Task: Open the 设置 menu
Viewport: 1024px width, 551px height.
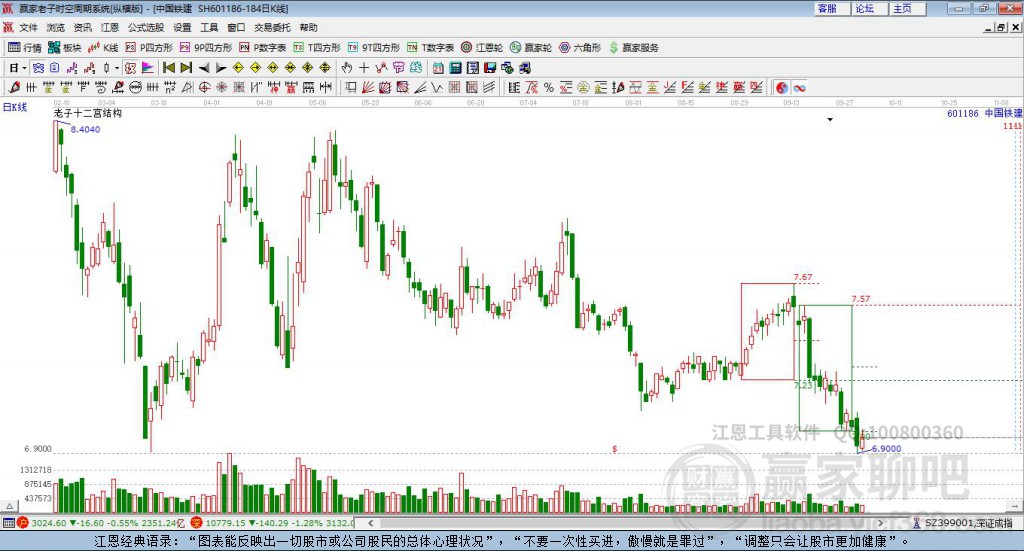Action: 182,27
